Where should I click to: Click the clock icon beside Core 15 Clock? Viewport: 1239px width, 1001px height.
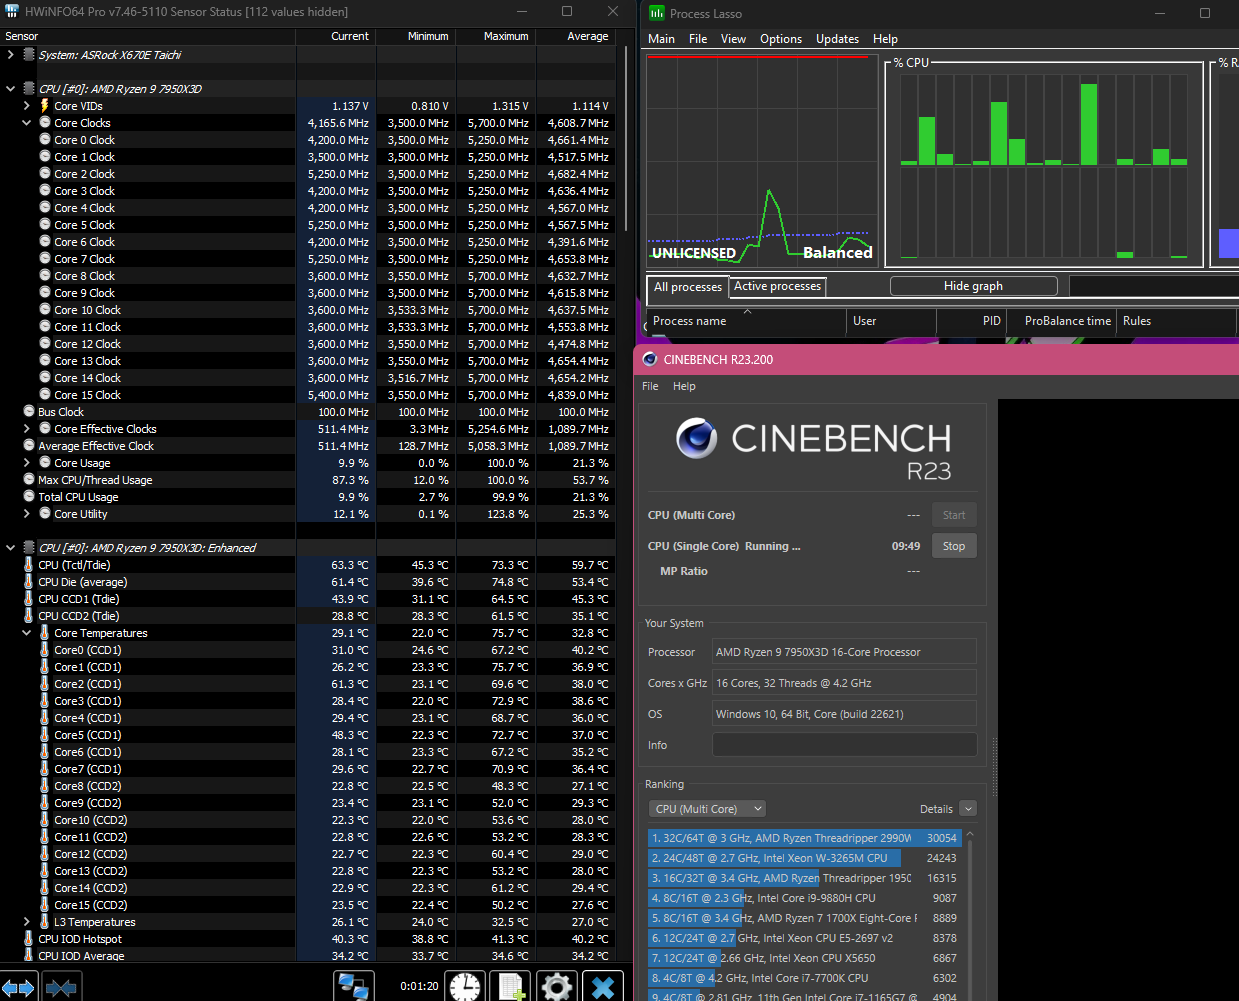45,394
